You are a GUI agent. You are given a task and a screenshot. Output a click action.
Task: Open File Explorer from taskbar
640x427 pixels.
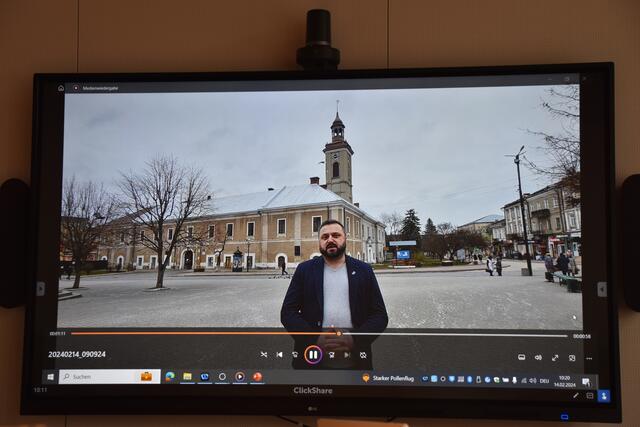click(x=187, y=377)
